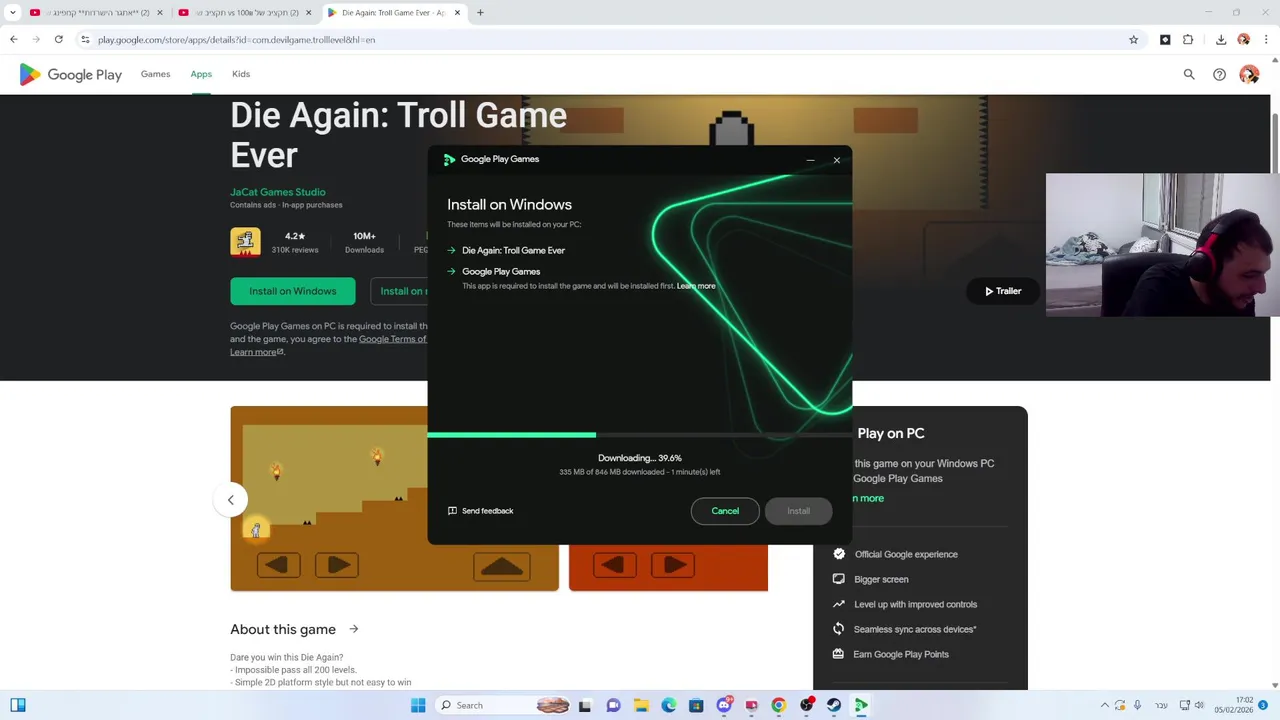1280x720 pixels.
Task: View site information icon in address bar
Action: pyautogui.click(x=86, y=40)
